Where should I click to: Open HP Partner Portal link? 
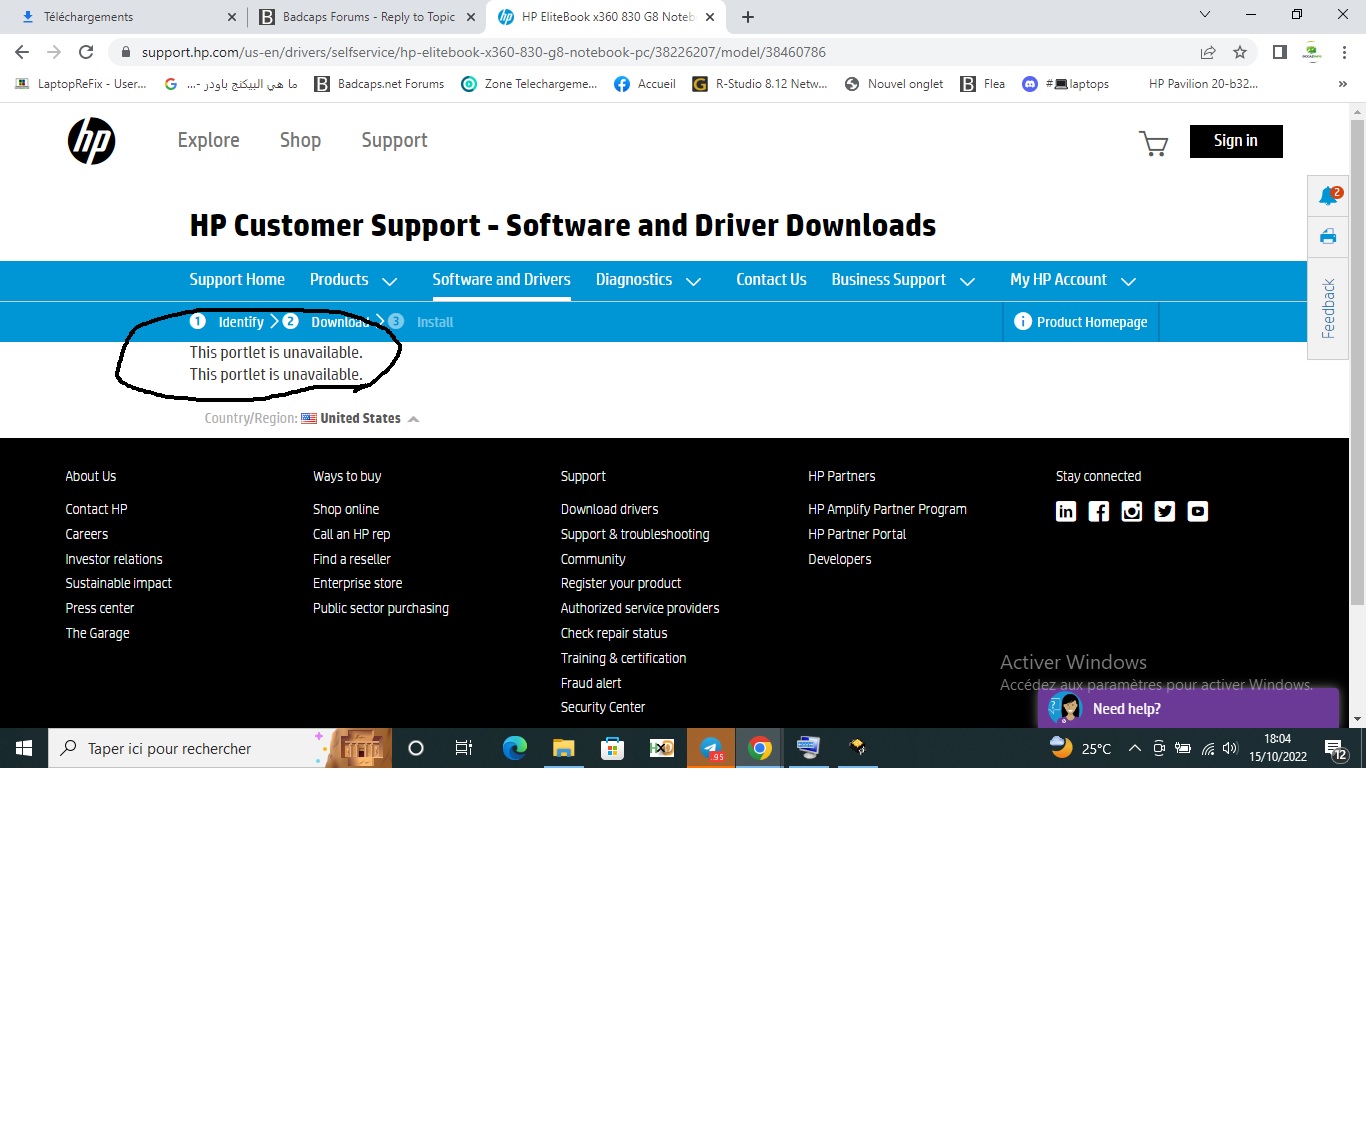pyautogui.click(x=857, y=535)
